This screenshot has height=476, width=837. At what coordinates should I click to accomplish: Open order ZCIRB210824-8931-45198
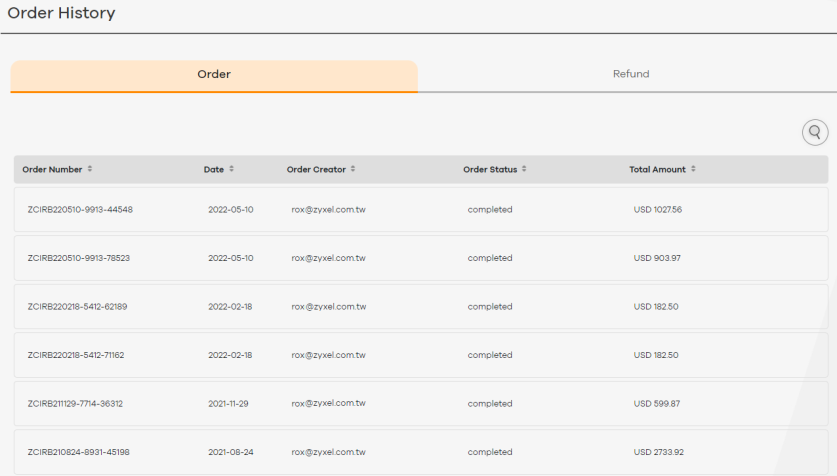pos(78,453)
